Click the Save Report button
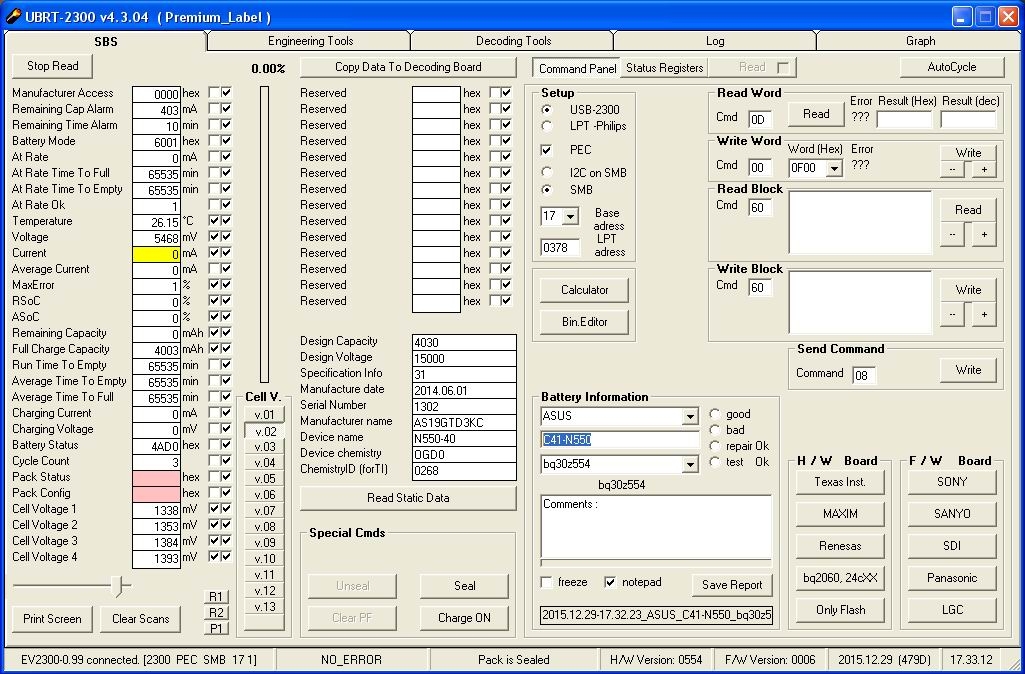This screenshot has width=1025, height=674. click(732, 585)
